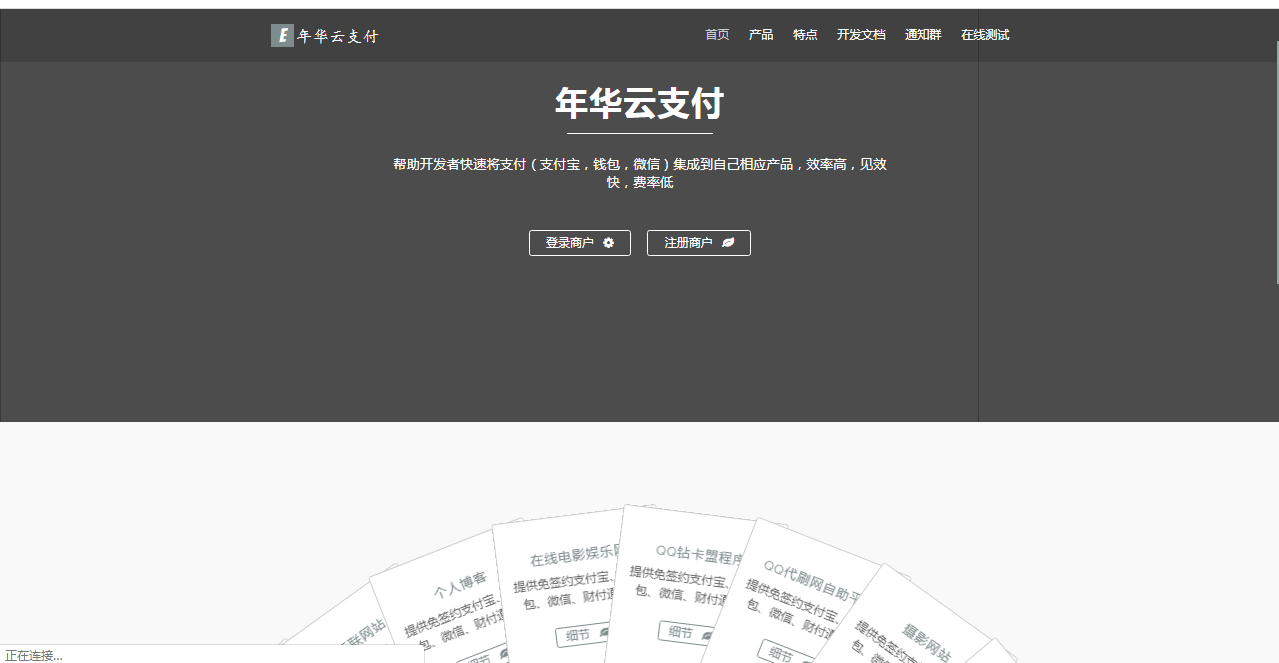
Task: Click the leaf icon inside 注册商户 button
Action: 728,243
